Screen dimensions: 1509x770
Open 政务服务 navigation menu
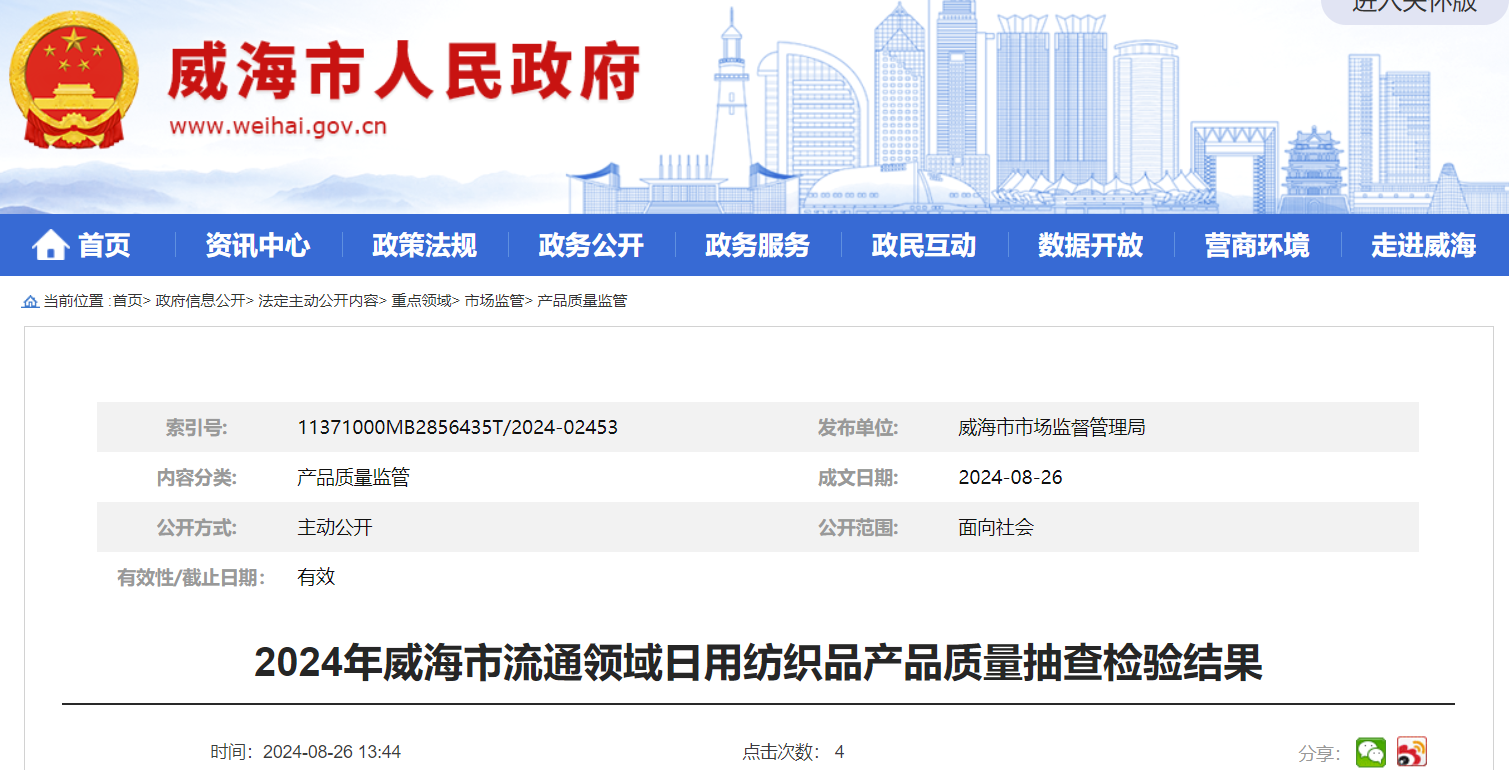[x=757, y=245]
